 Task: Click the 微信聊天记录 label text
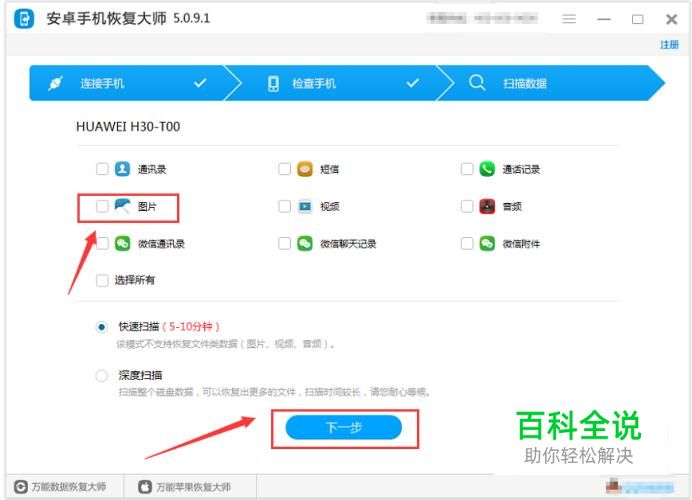(348, 244)
